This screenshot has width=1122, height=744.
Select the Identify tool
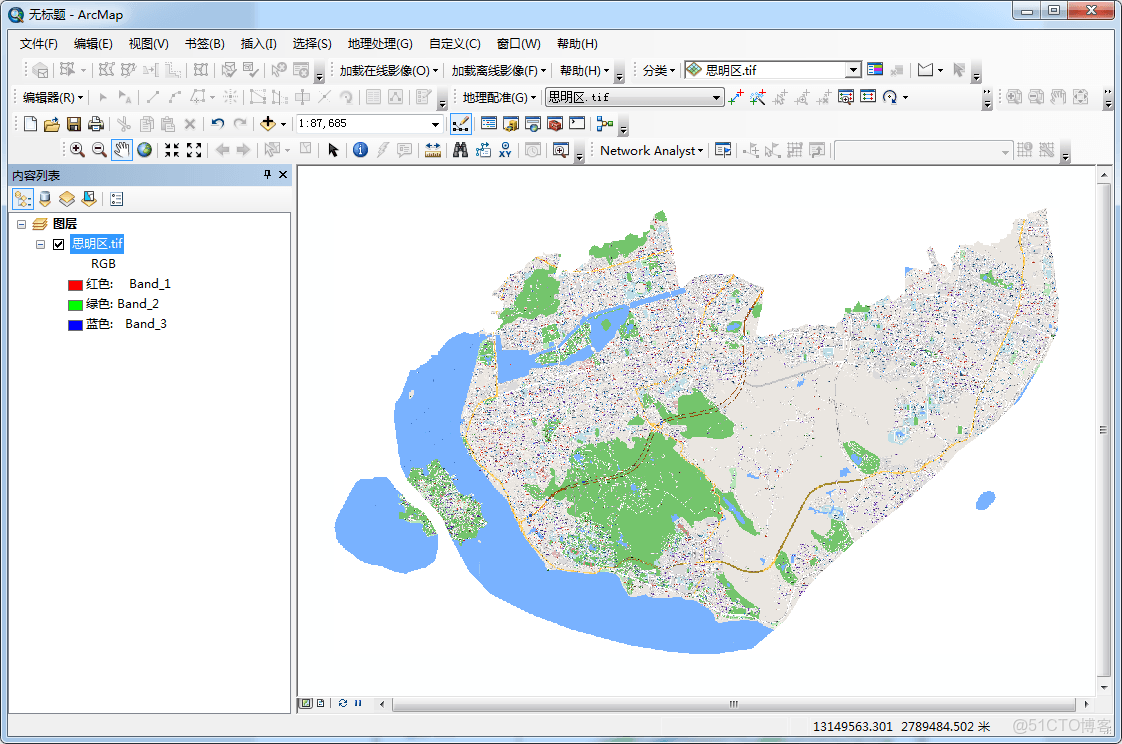click(360, 150)
